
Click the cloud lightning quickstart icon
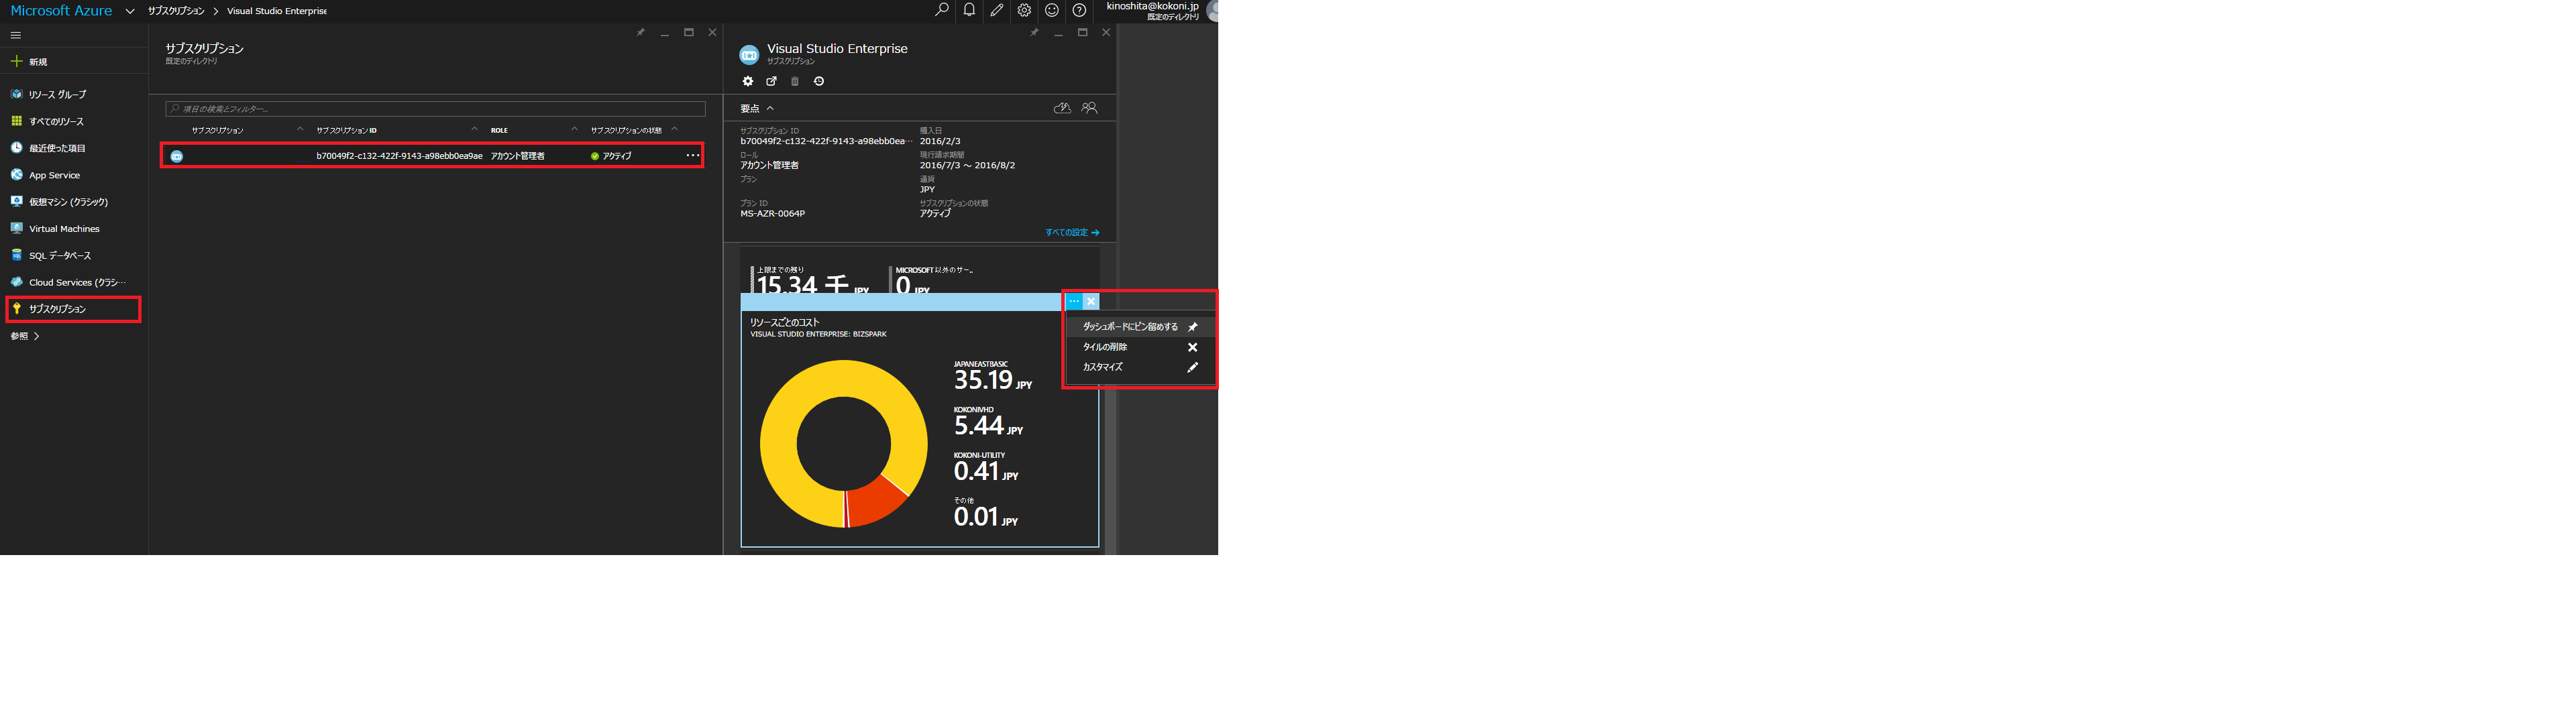1062,108
